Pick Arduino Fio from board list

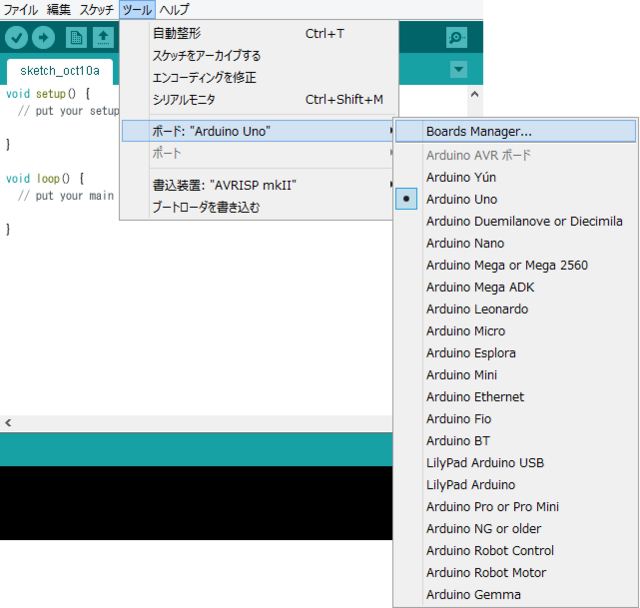click(x=516, y=419)
